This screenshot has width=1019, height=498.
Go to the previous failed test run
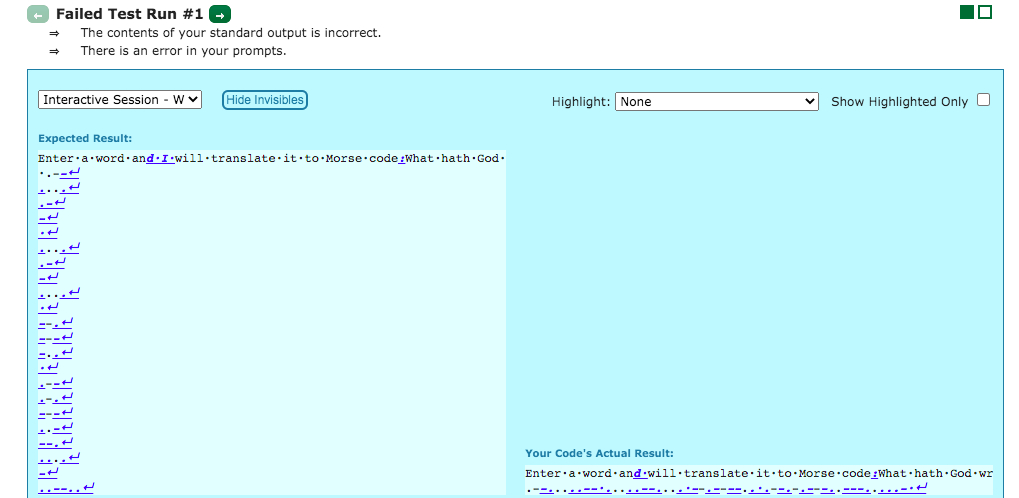tap(38, 14)
